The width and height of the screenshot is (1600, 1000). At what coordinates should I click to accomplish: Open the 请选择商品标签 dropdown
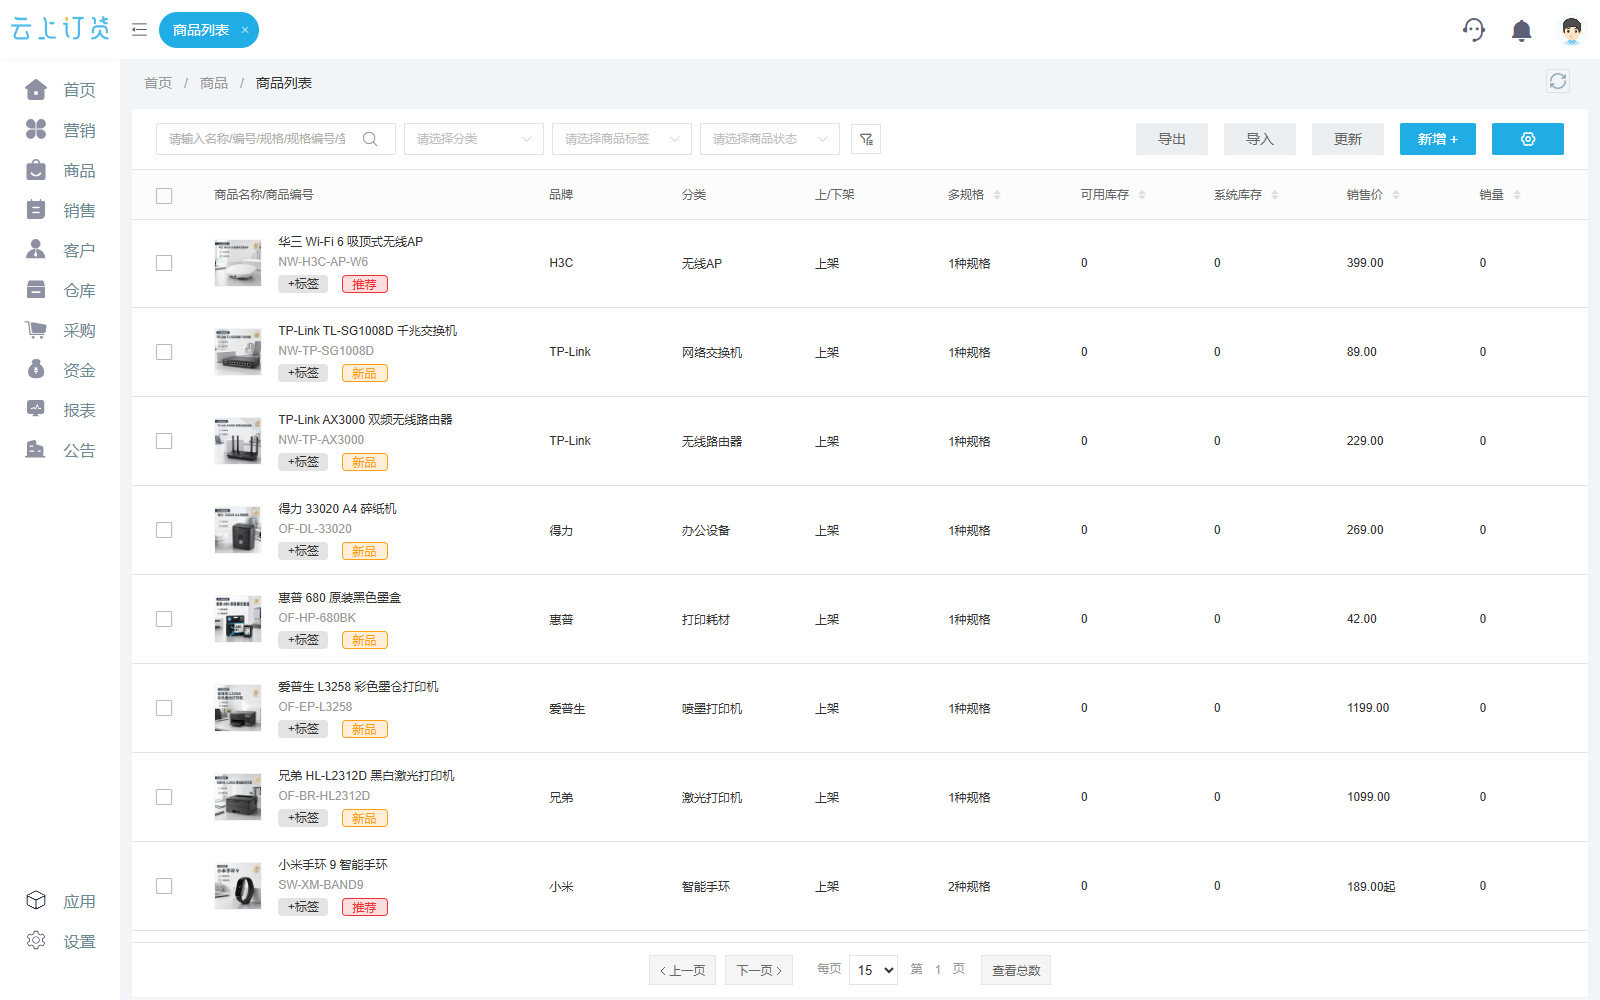point(622,139)
